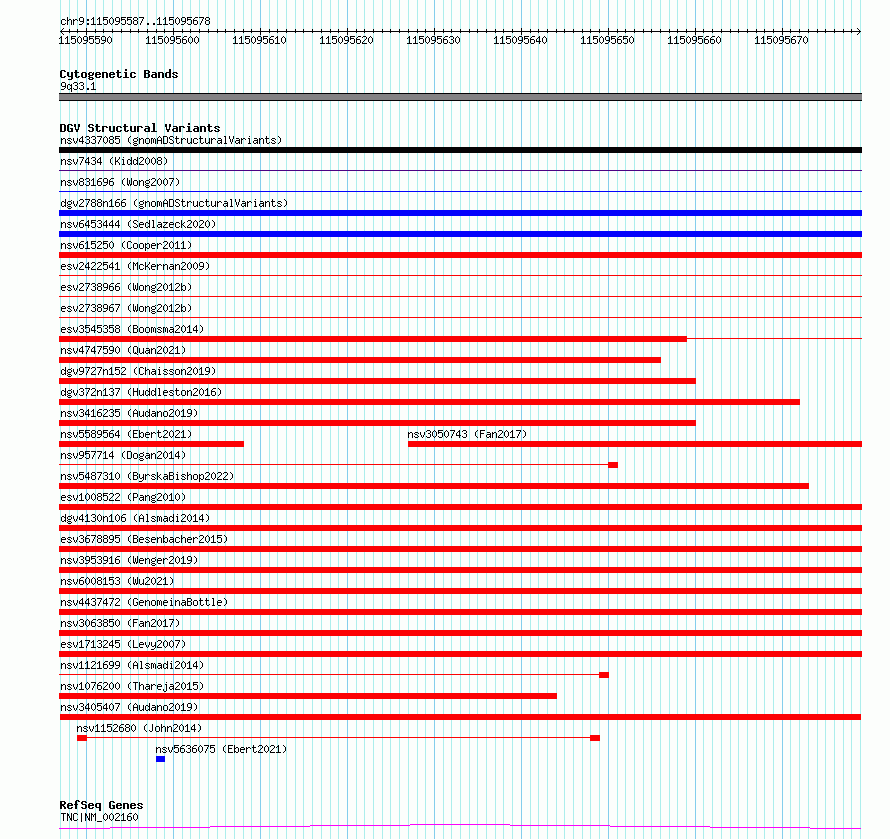Viewport: 890px width, 839px height.
Task: Open nsv3050743 (Fan2017) variant label
Action: click(x=467, y=434)
